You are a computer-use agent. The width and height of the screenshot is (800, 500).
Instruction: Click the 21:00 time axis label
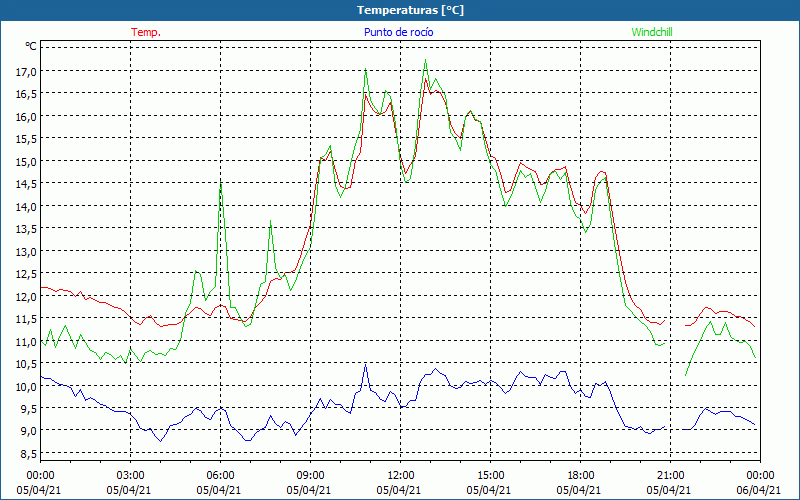coord(670,476)
